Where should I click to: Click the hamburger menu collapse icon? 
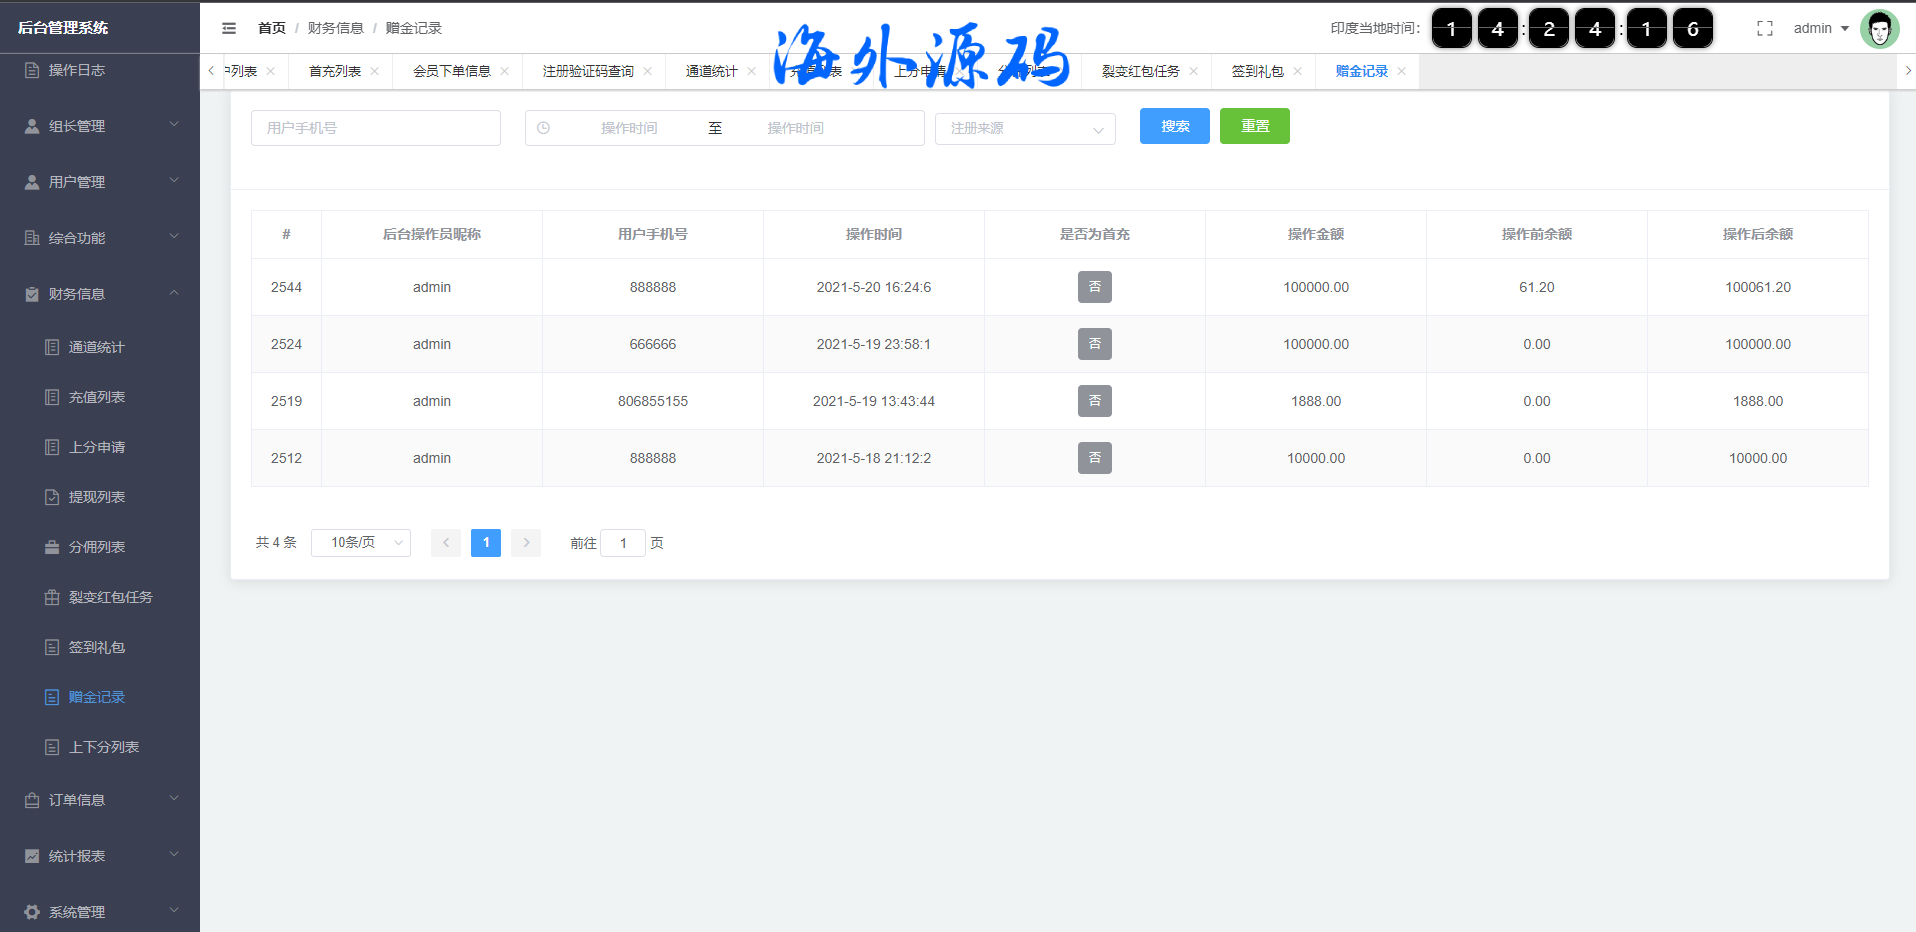coord(229,28)
